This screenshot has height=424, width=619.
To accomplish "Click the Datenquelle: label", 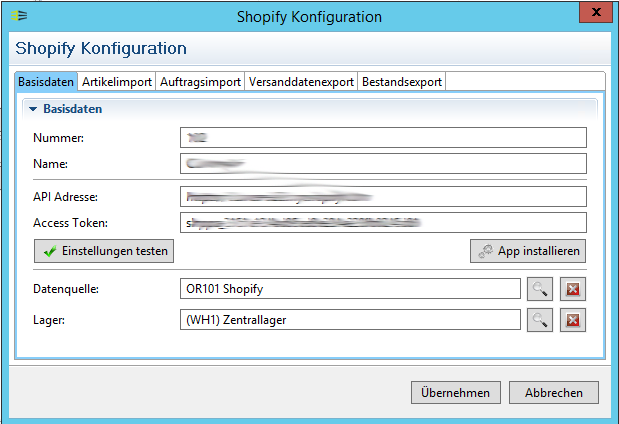I will pos(66,289).
